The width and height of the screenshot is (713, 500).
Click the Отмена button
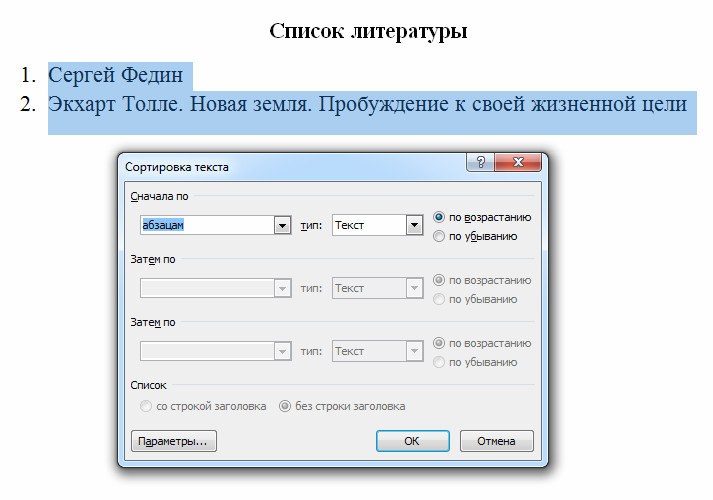497,441
